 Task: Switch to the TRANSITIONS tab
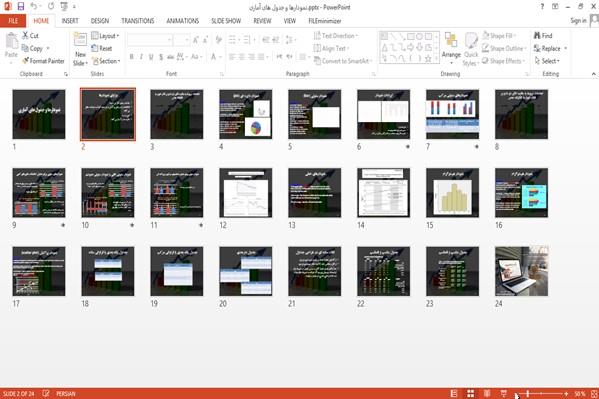(x=138, y=21)
